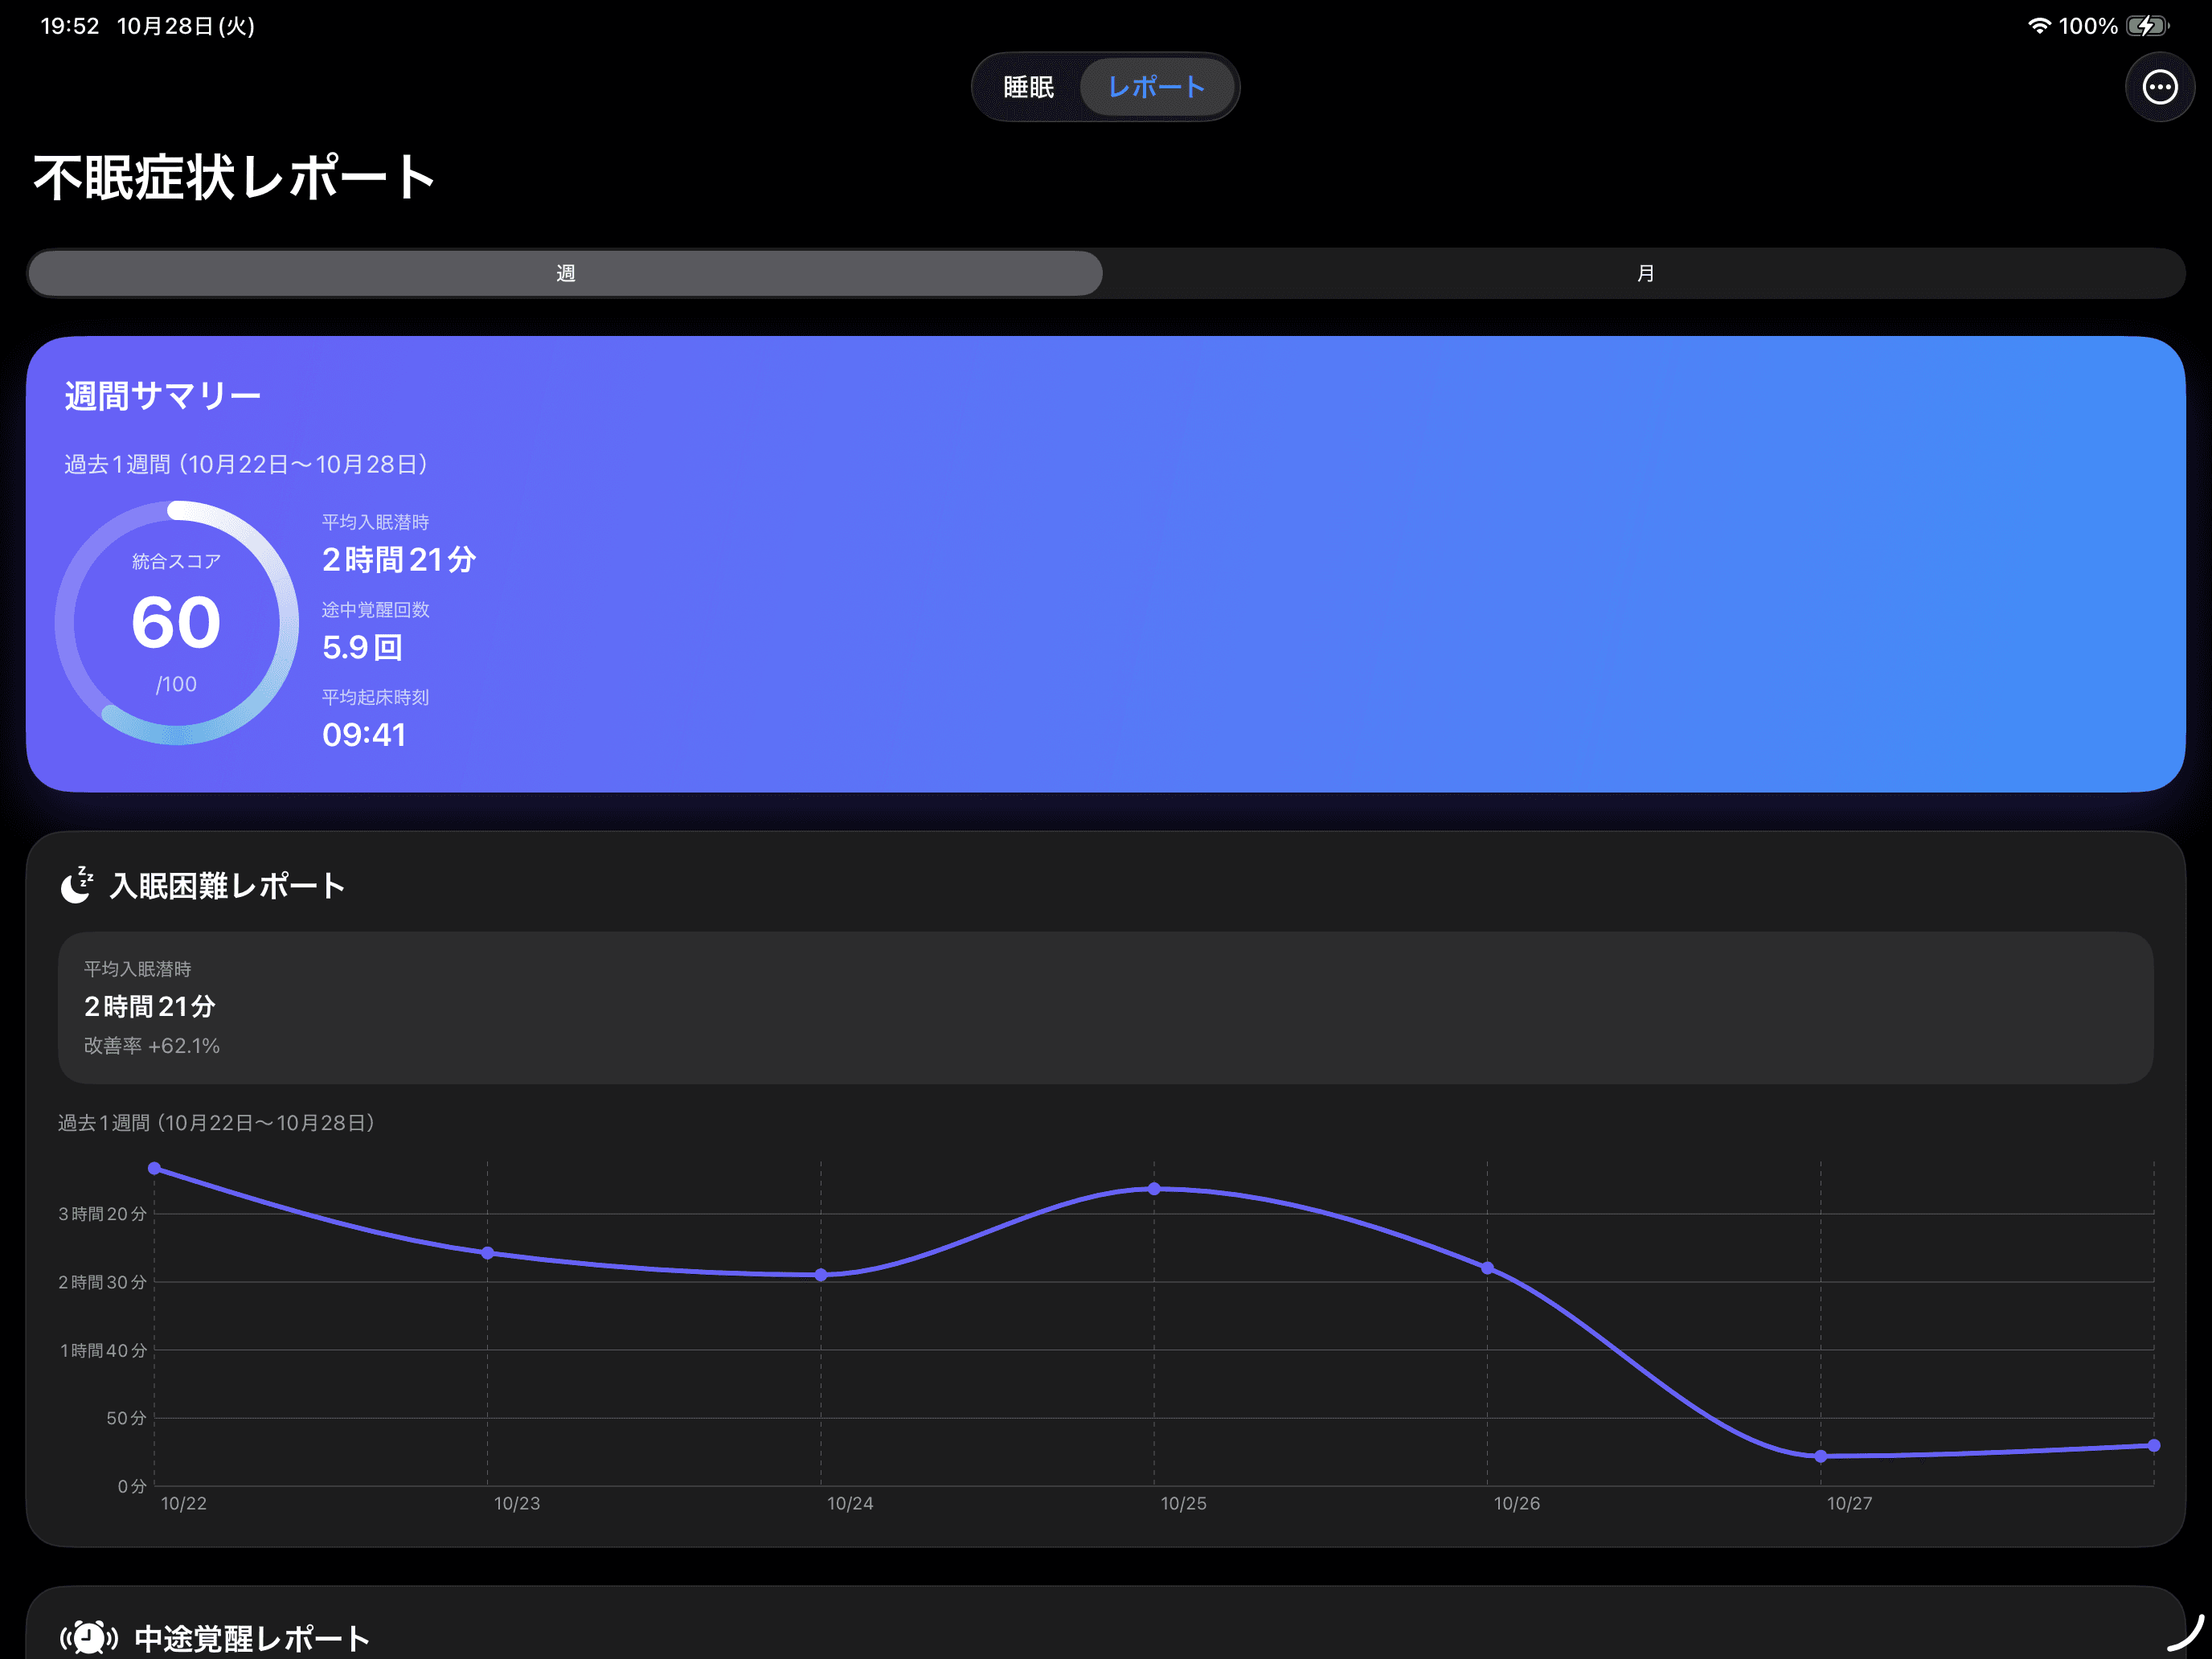
Task: Tap the moon sleep-onset report icon
Action: pyautogui.click(x=77, y=885)
